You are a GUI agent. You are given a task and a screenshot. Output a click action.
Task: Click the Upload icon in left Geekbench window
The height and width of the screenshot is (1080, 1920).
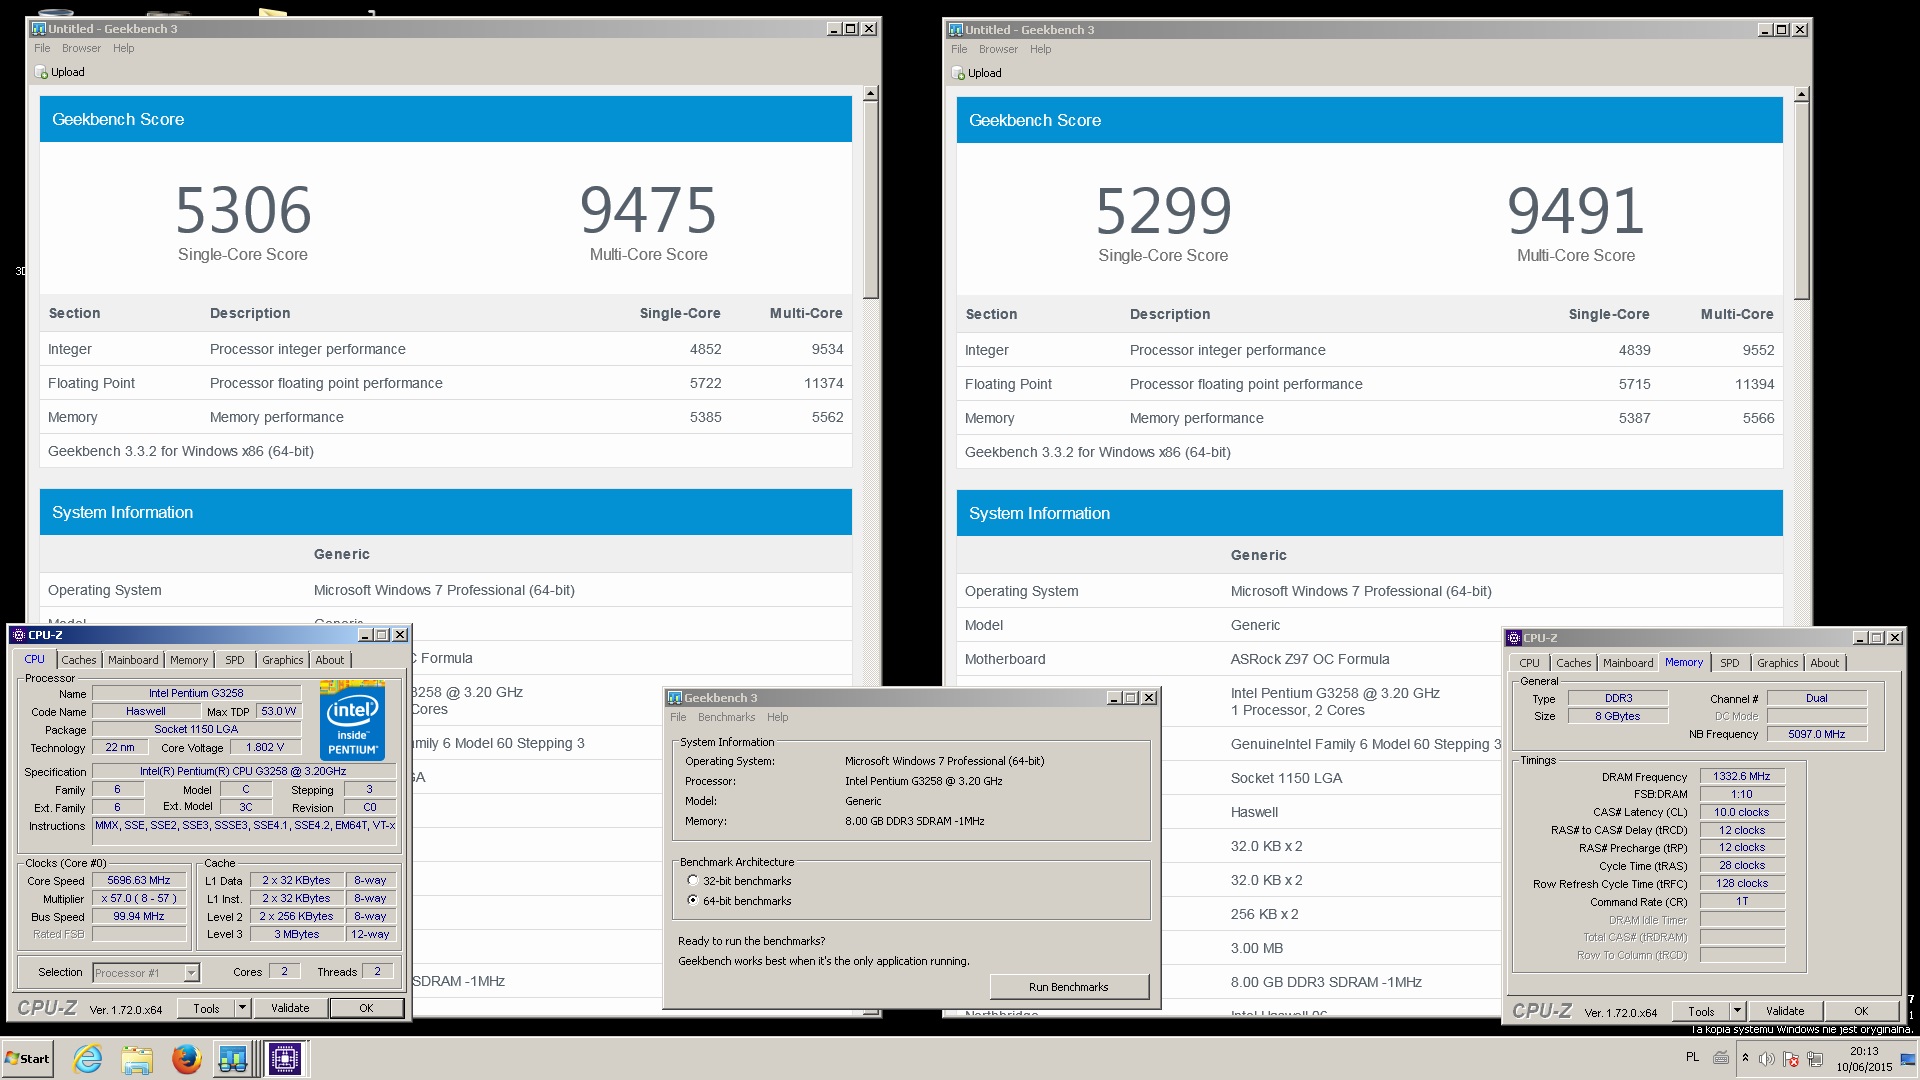pos(41,72)
